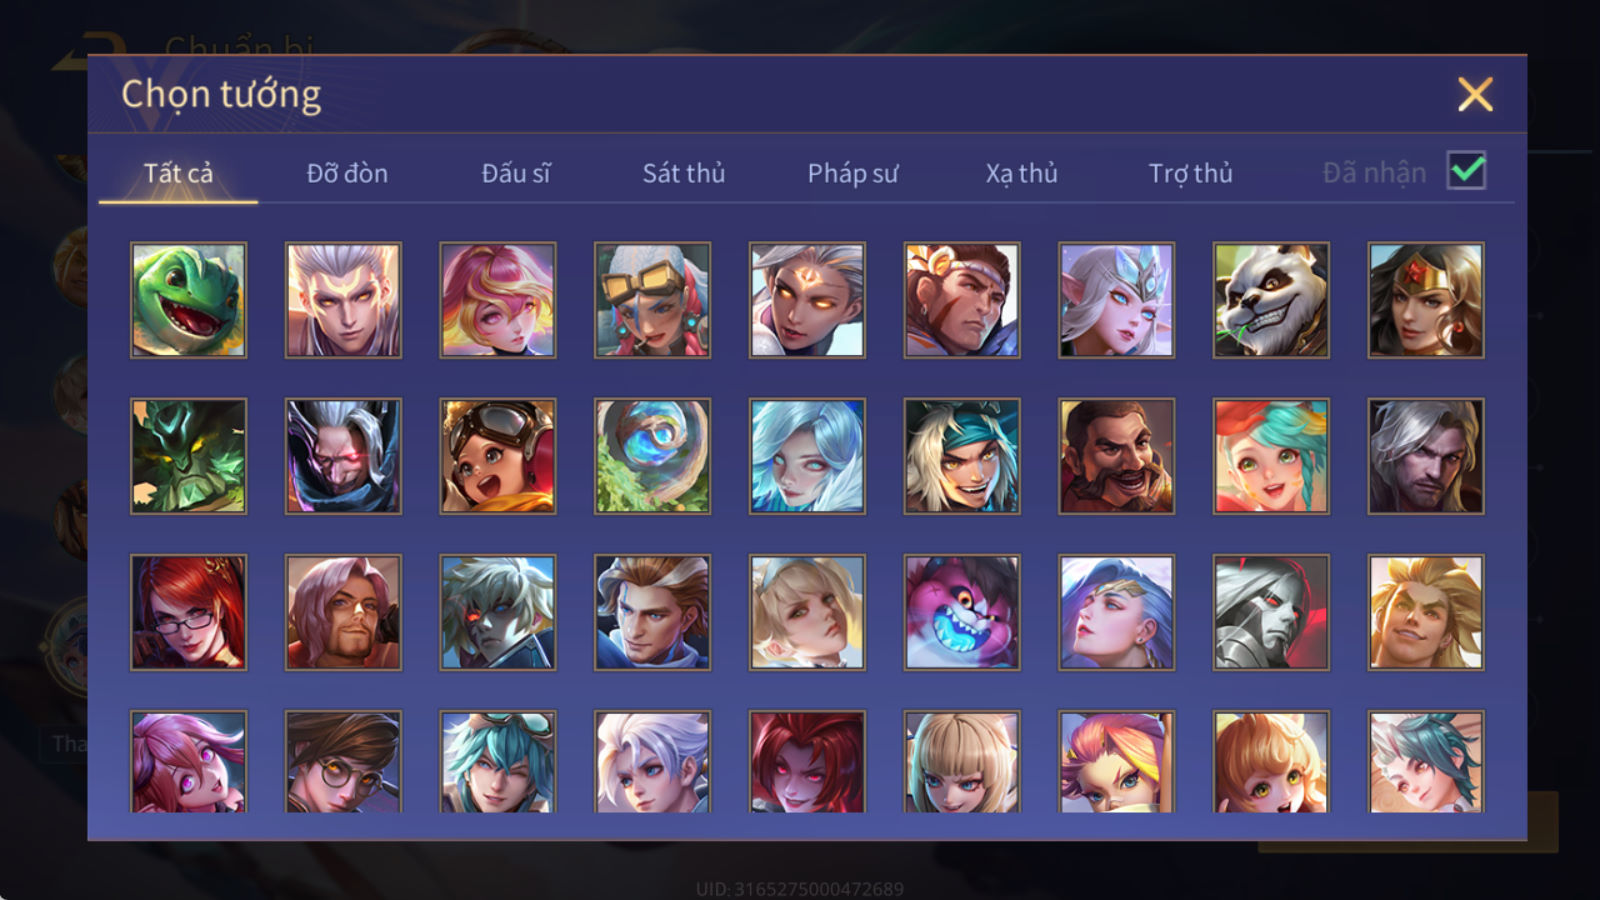Select the Trợ thủ tab
1600x900 pixels.
tap(1191, 173)
